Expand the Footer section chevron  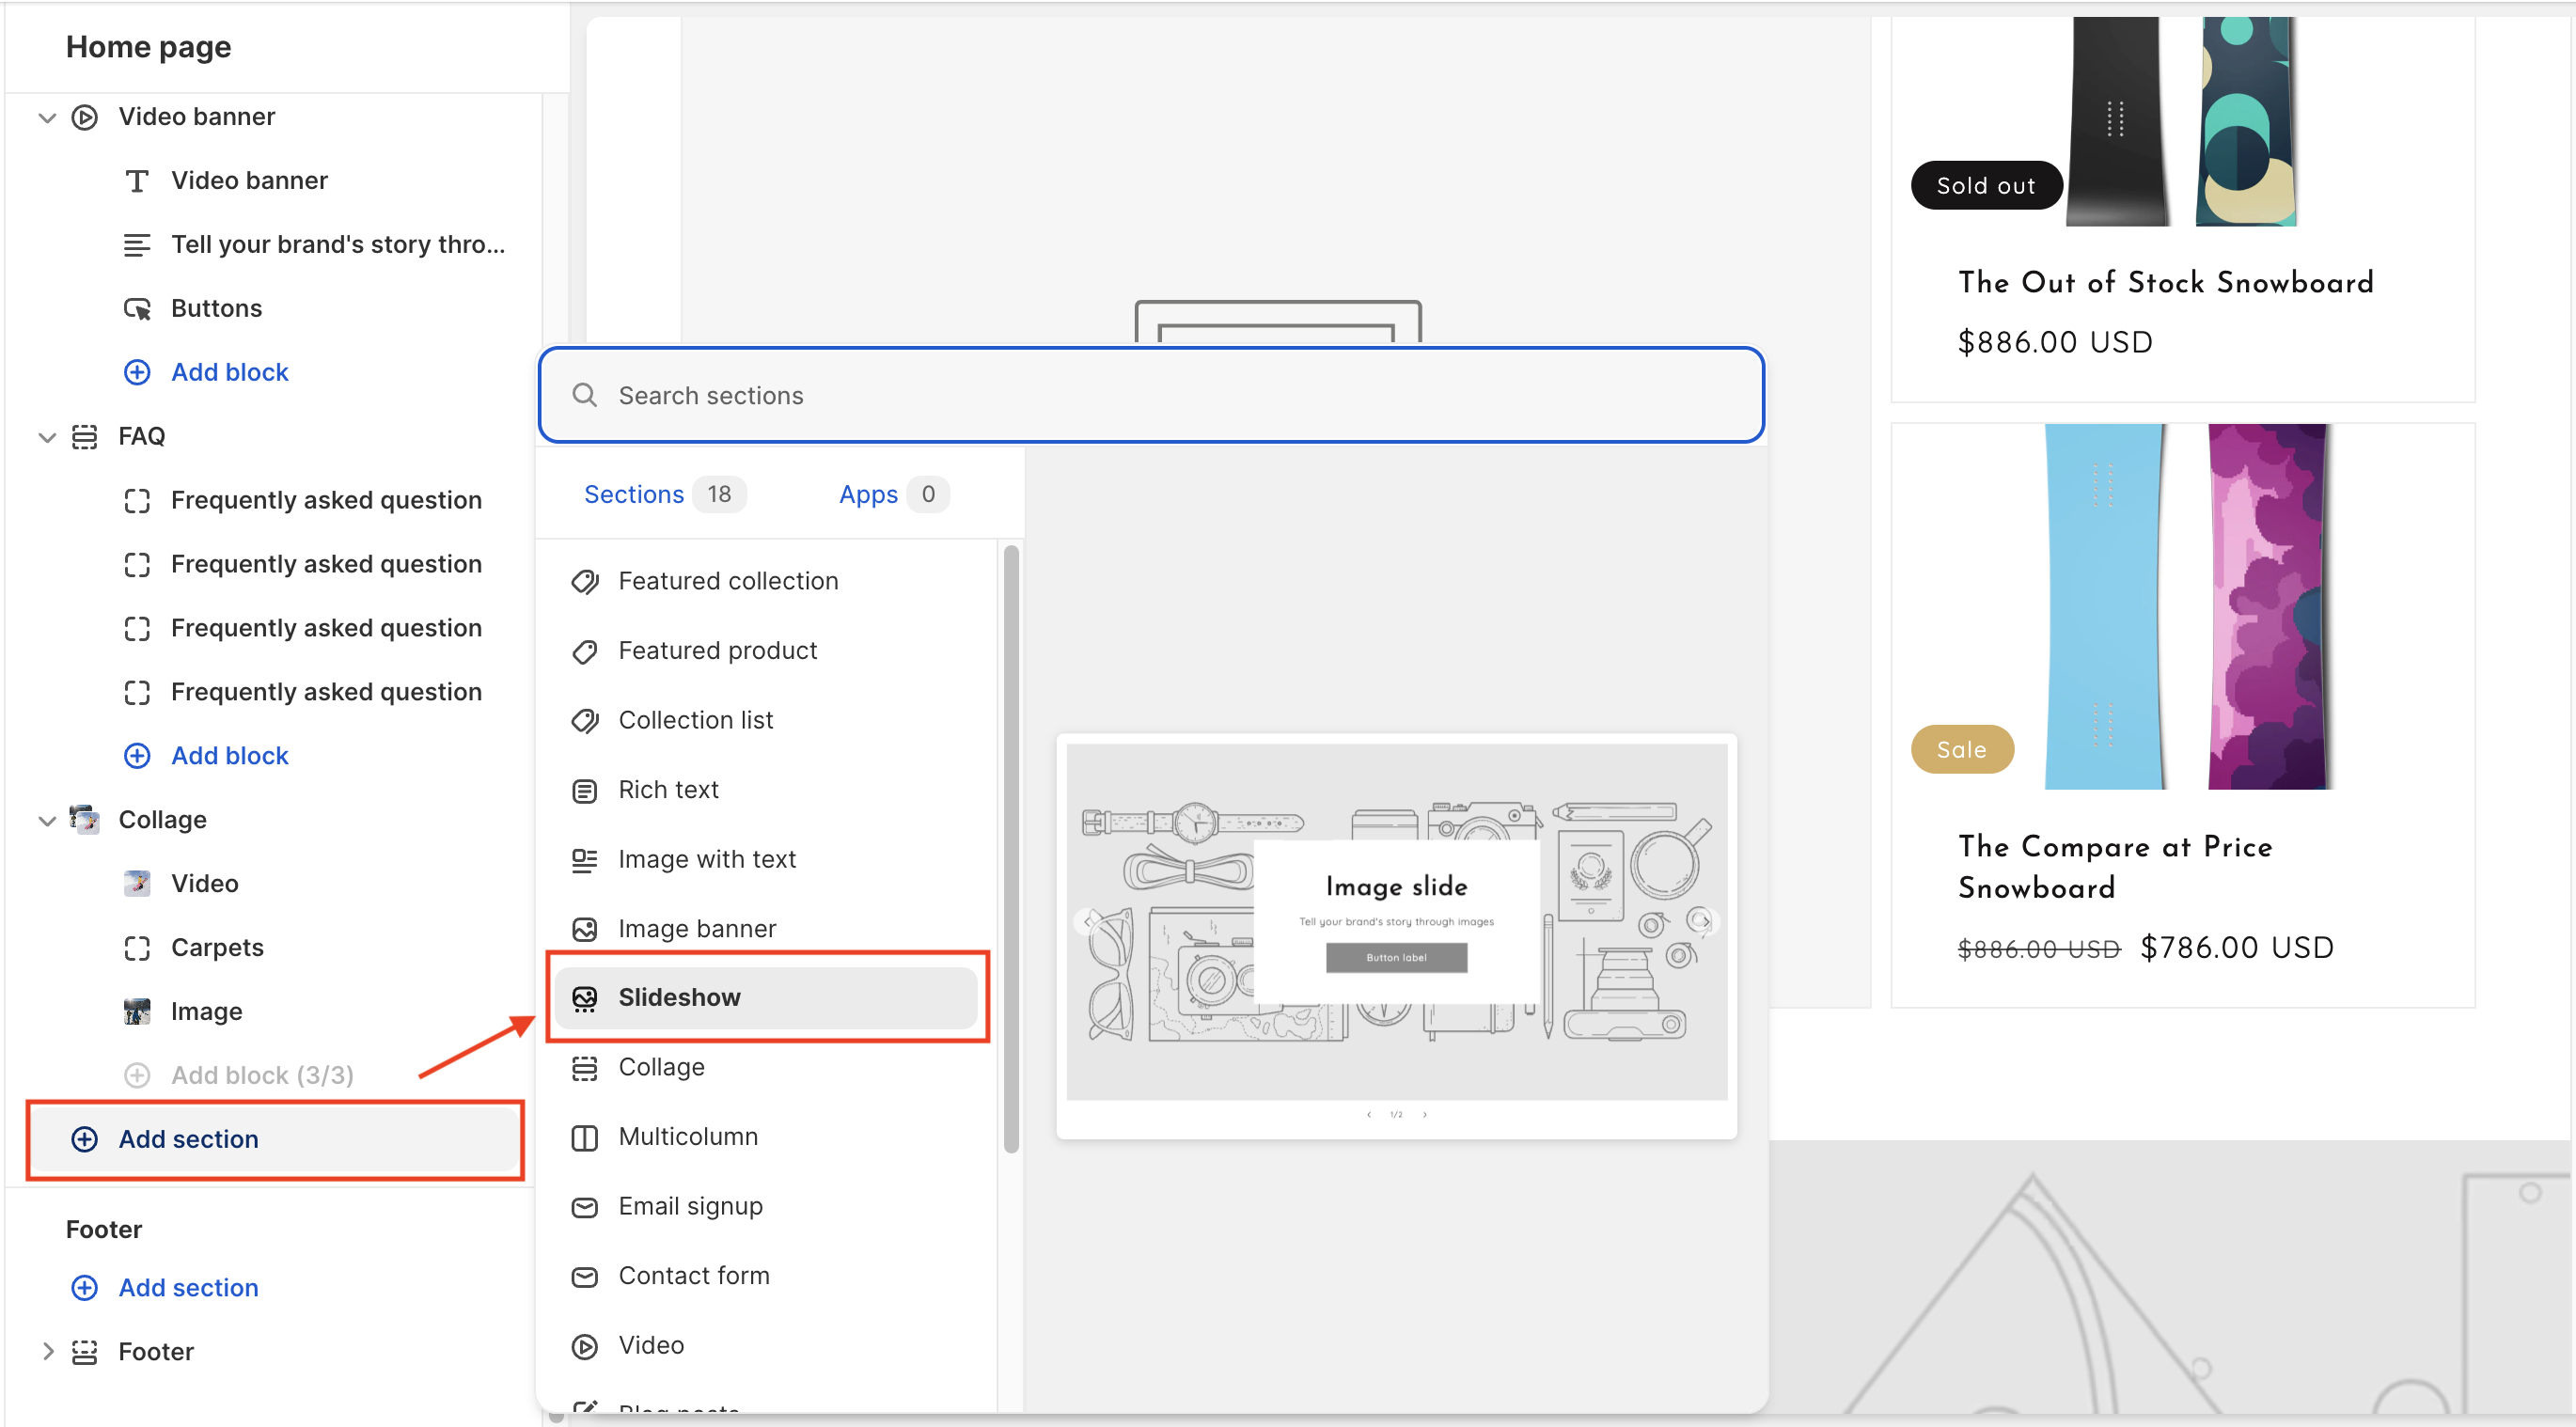click(46, 1351)
